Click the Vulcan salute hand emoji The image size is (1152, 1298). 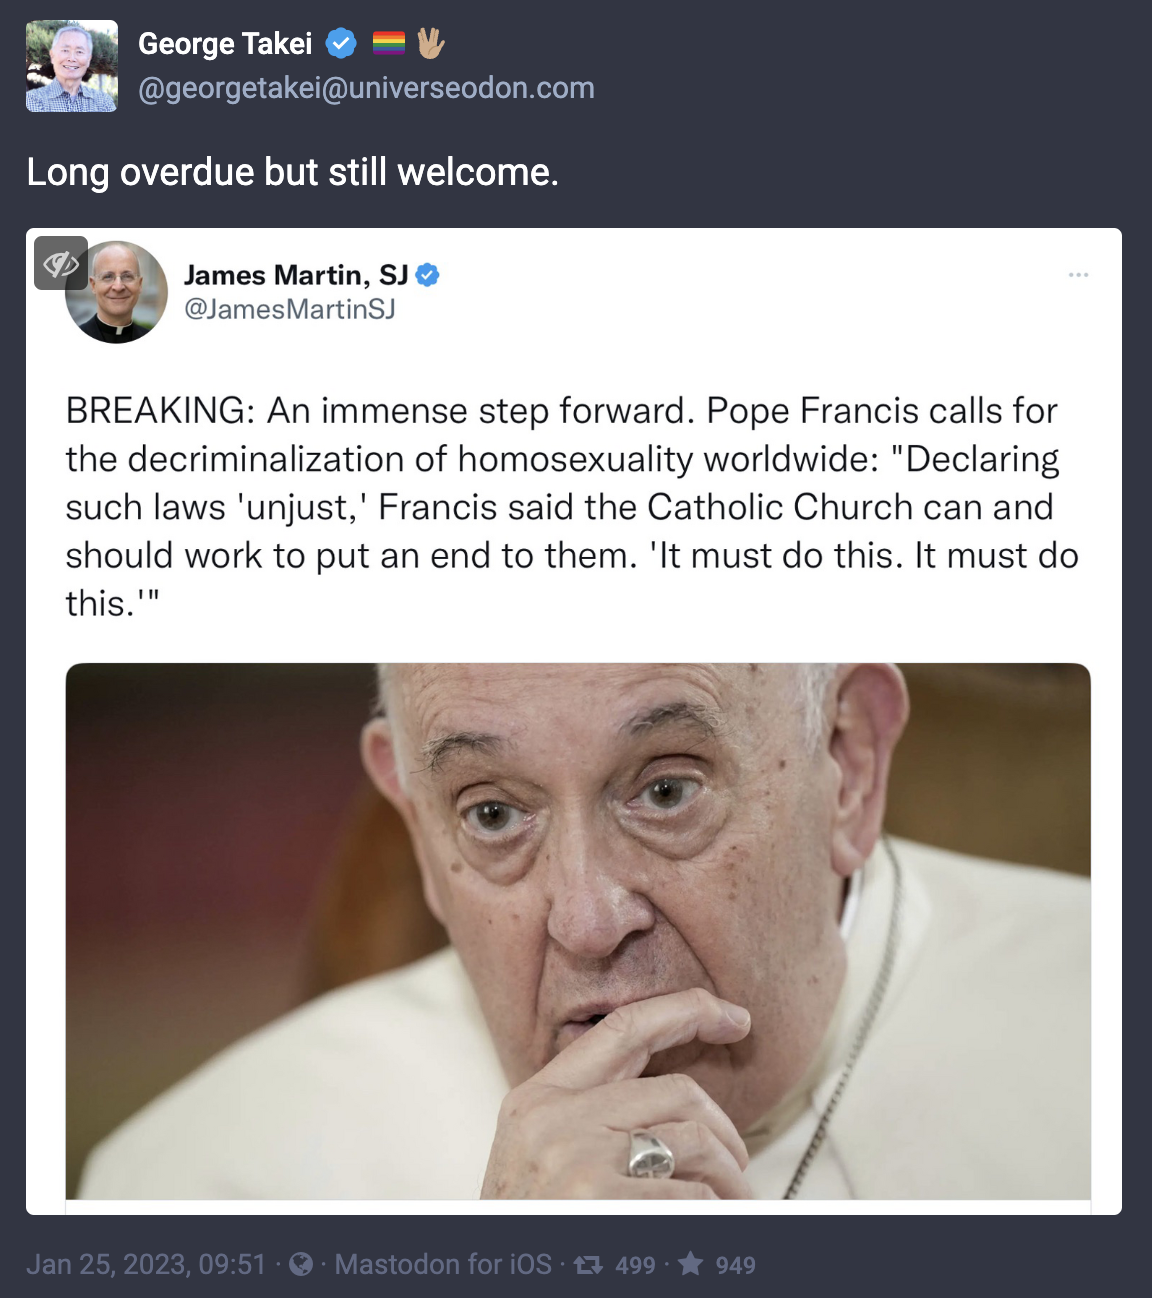[430, 43]
